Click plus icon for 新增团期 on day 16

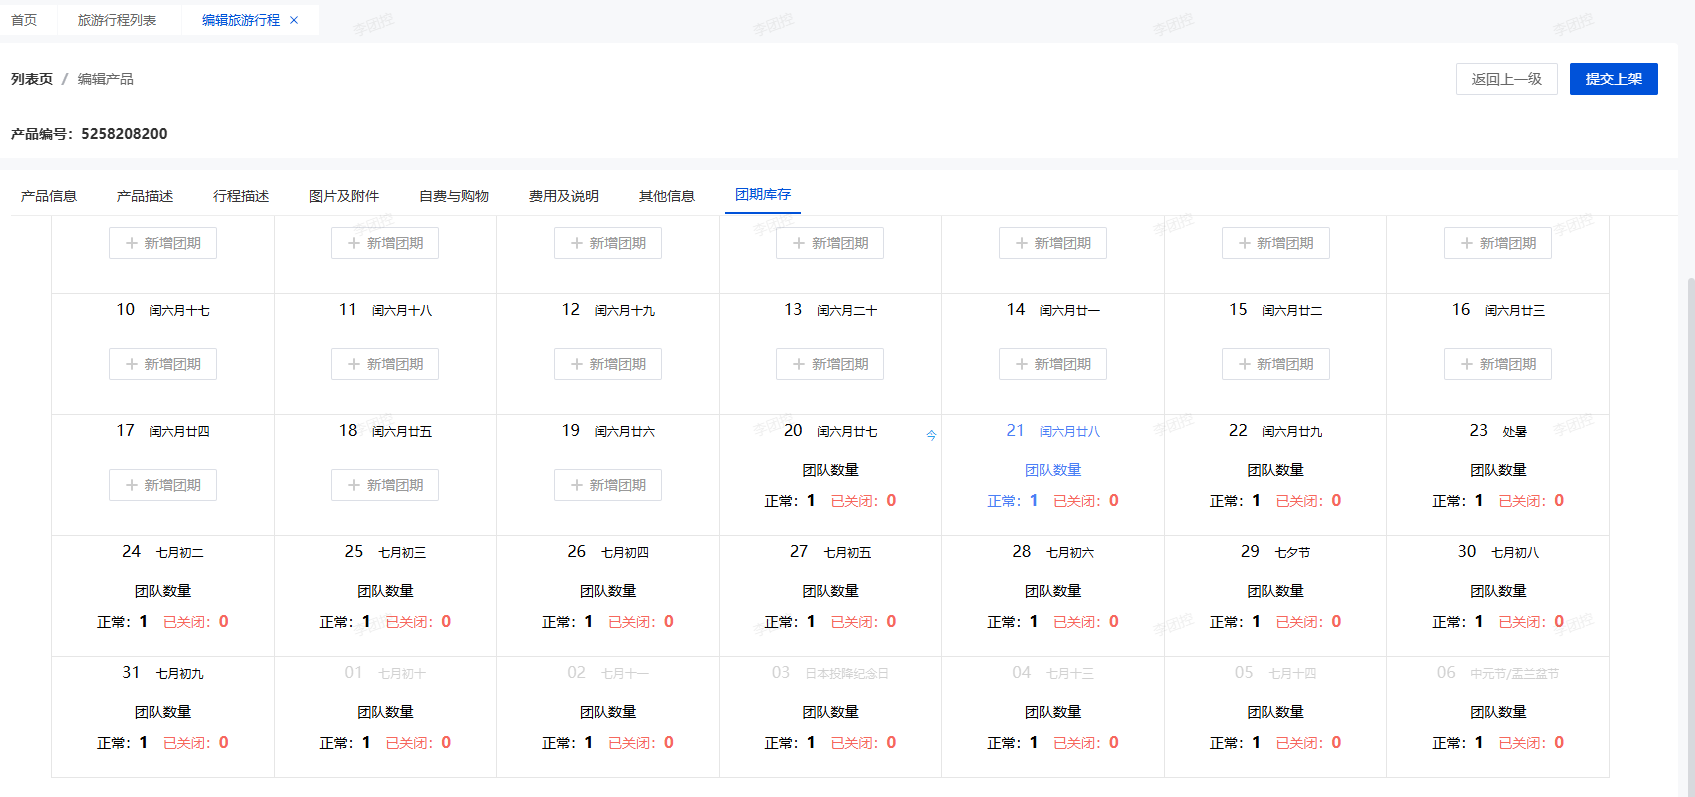click(x=1467, y=365)
